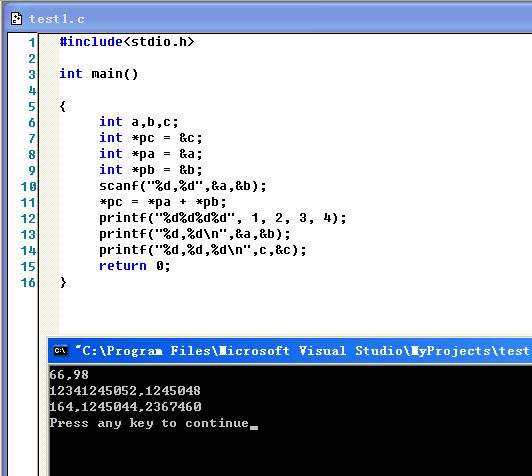532x476 pixels.
Task: Click the return 0; statement
Action: click(135, 266)
